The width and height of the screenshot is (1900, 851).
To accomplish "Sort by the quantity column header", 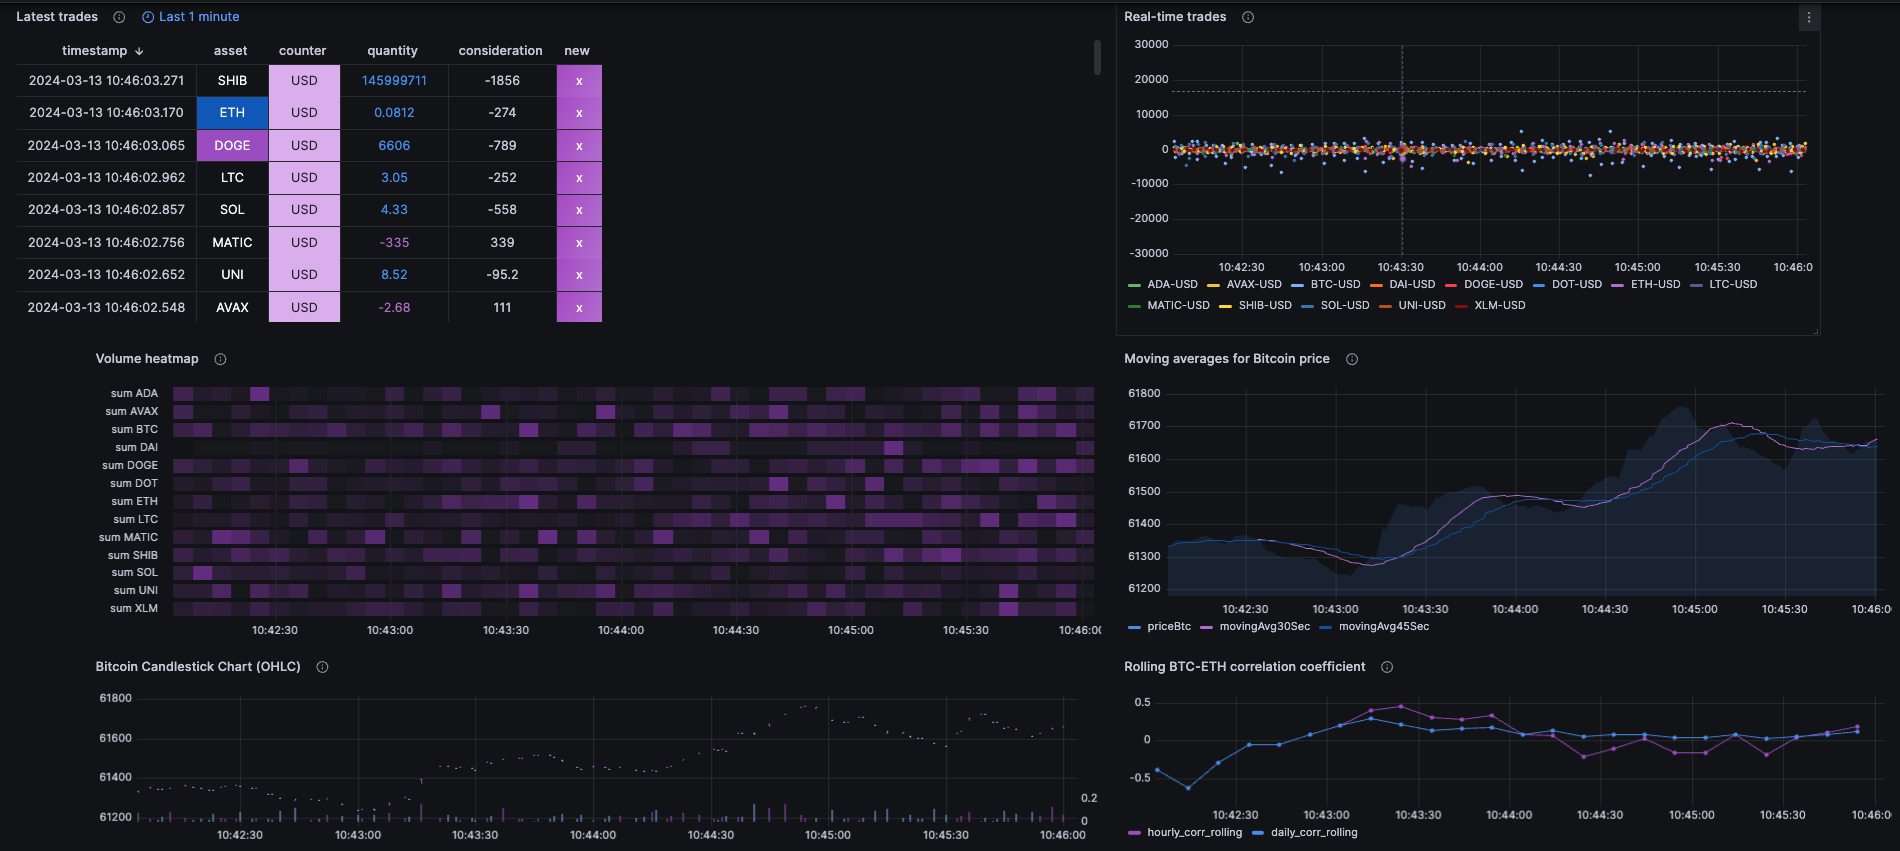I will pyautogui.click(x=392, y=51).
